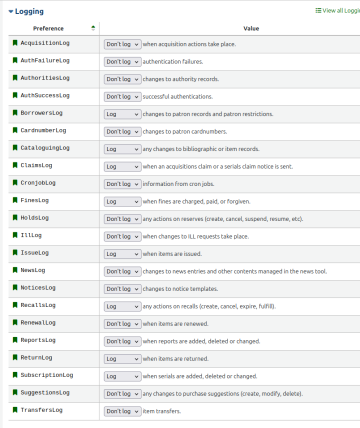Click text 'when items are returned.'
The height and width of the screenshot is (428, 360).
pos(175,359)
